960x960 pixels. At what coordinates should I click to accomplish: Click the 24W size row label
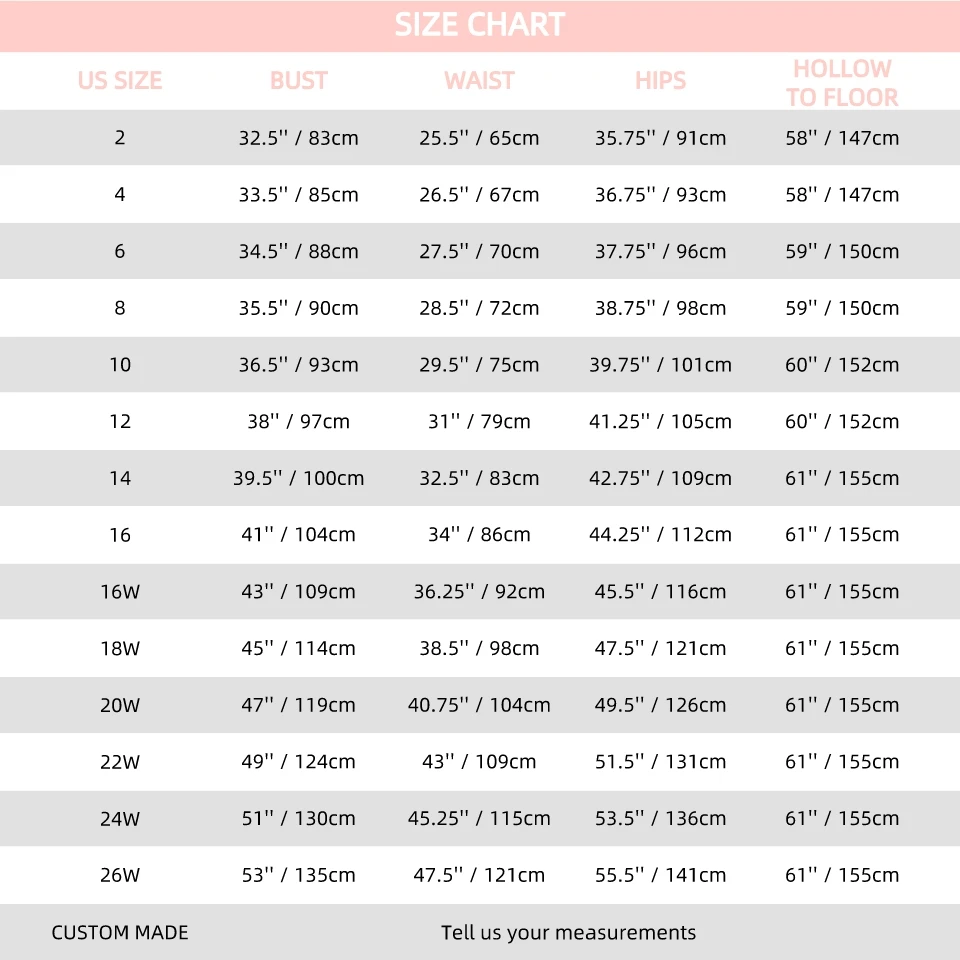tap(120, 819)
